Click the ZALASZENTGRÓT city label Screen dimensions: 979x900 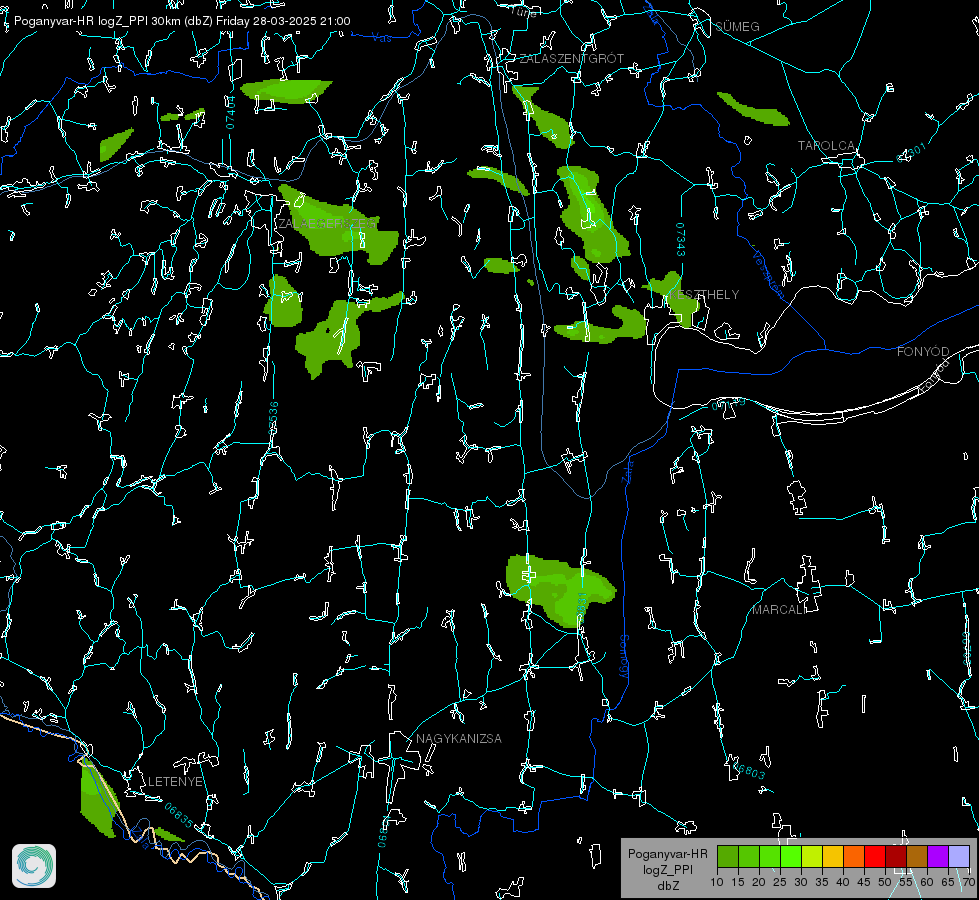point(571,59)
